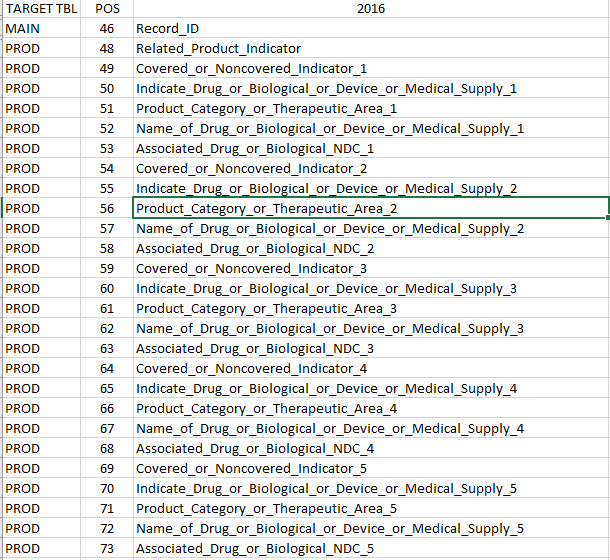The image size is (610, 560).
Task: Click the TARGET TBL column header
Action: pyautogui.click(x=41, y=9)
